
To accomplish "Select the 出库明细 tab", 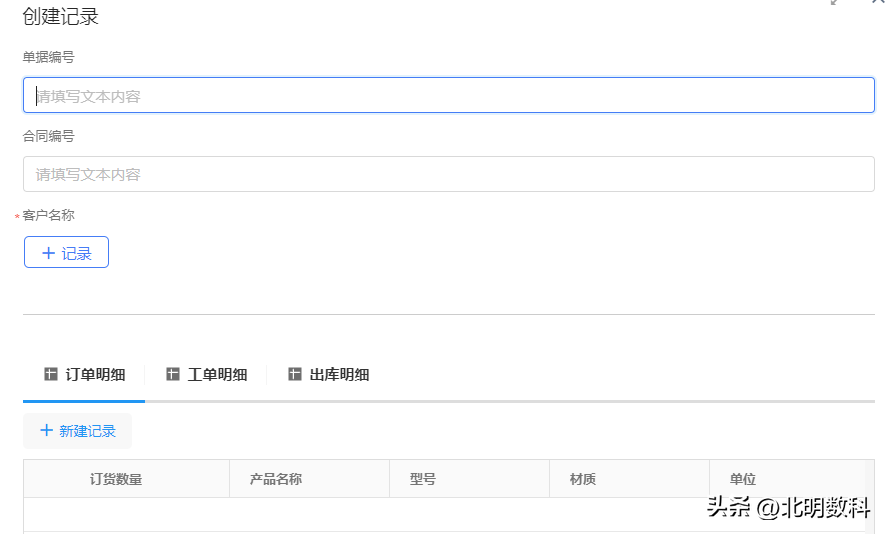I will click(339, 375).
